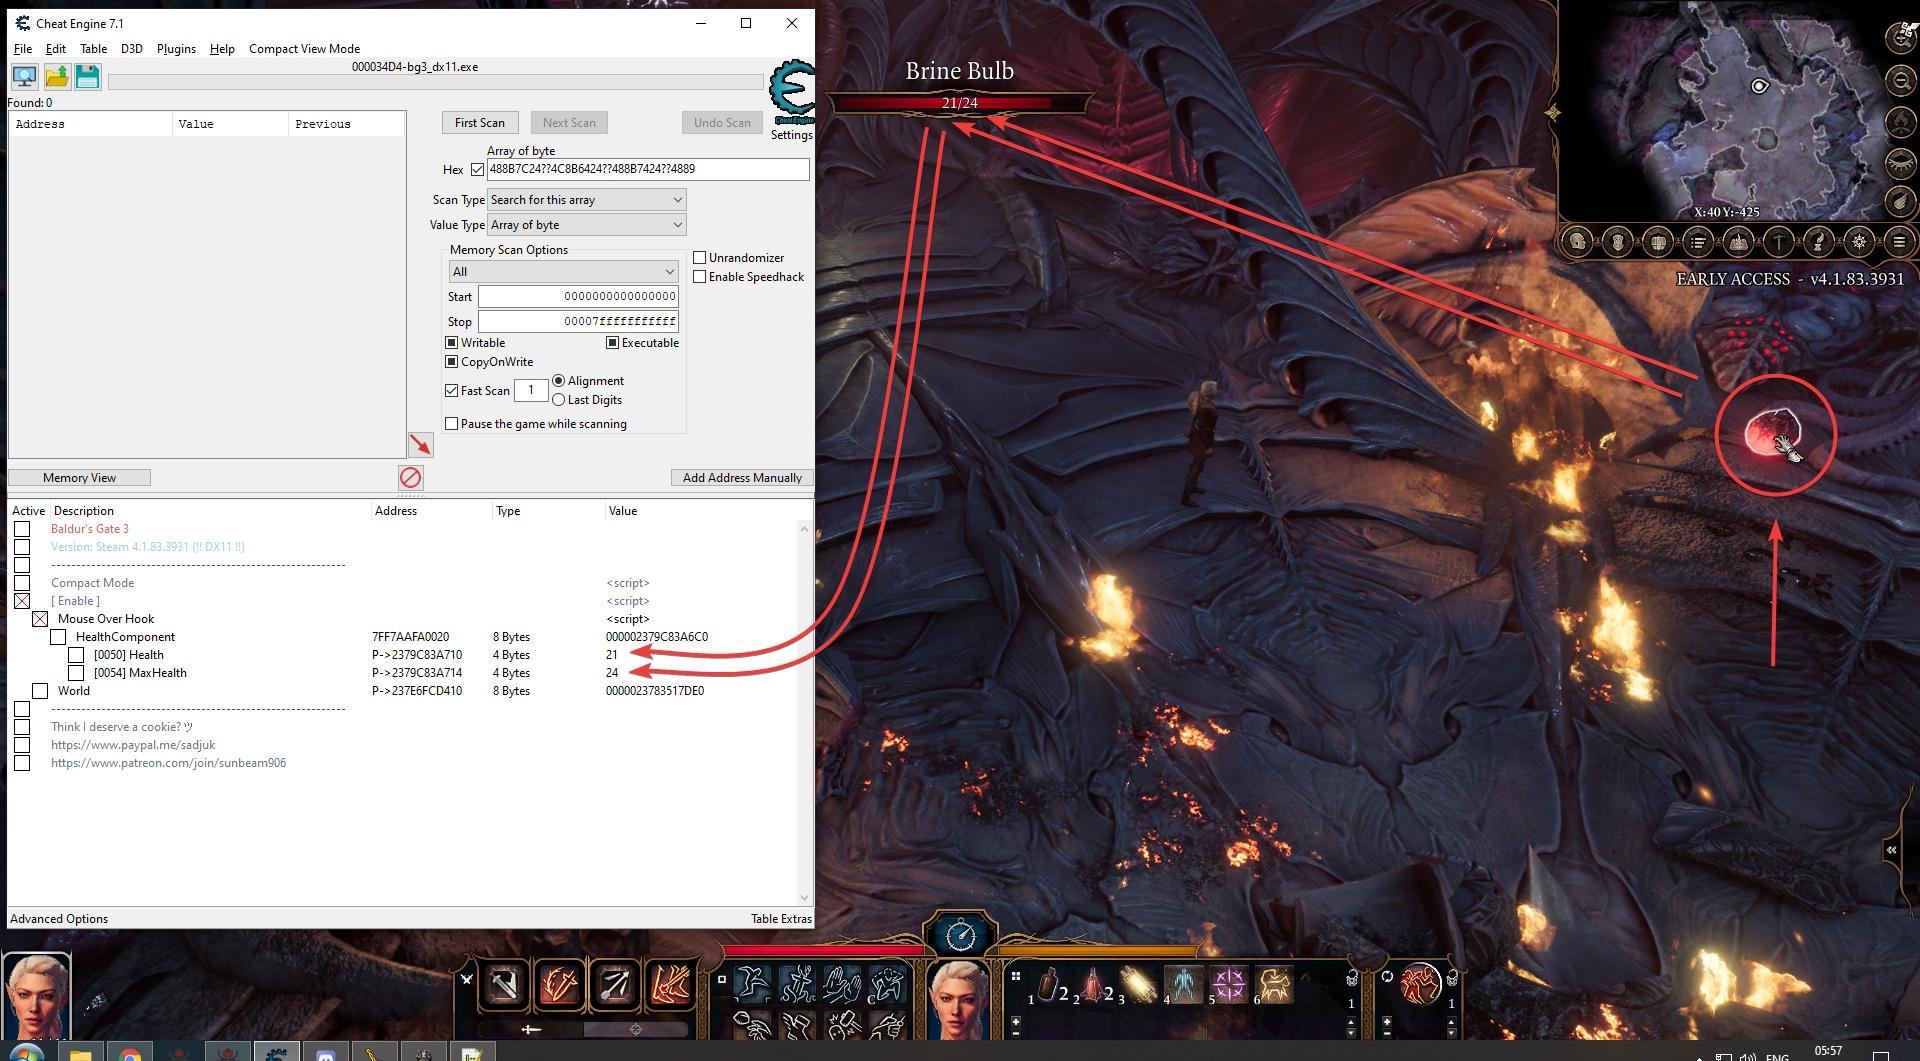The height and width of the screenshot is (1061, 1920).
Task: Select the Last Digits radio button
Action: coord(559,400)
